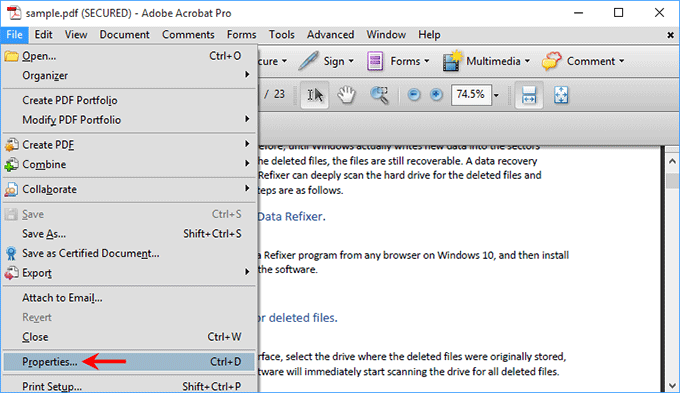Activate the Hand tool

(x=347, y=95)
